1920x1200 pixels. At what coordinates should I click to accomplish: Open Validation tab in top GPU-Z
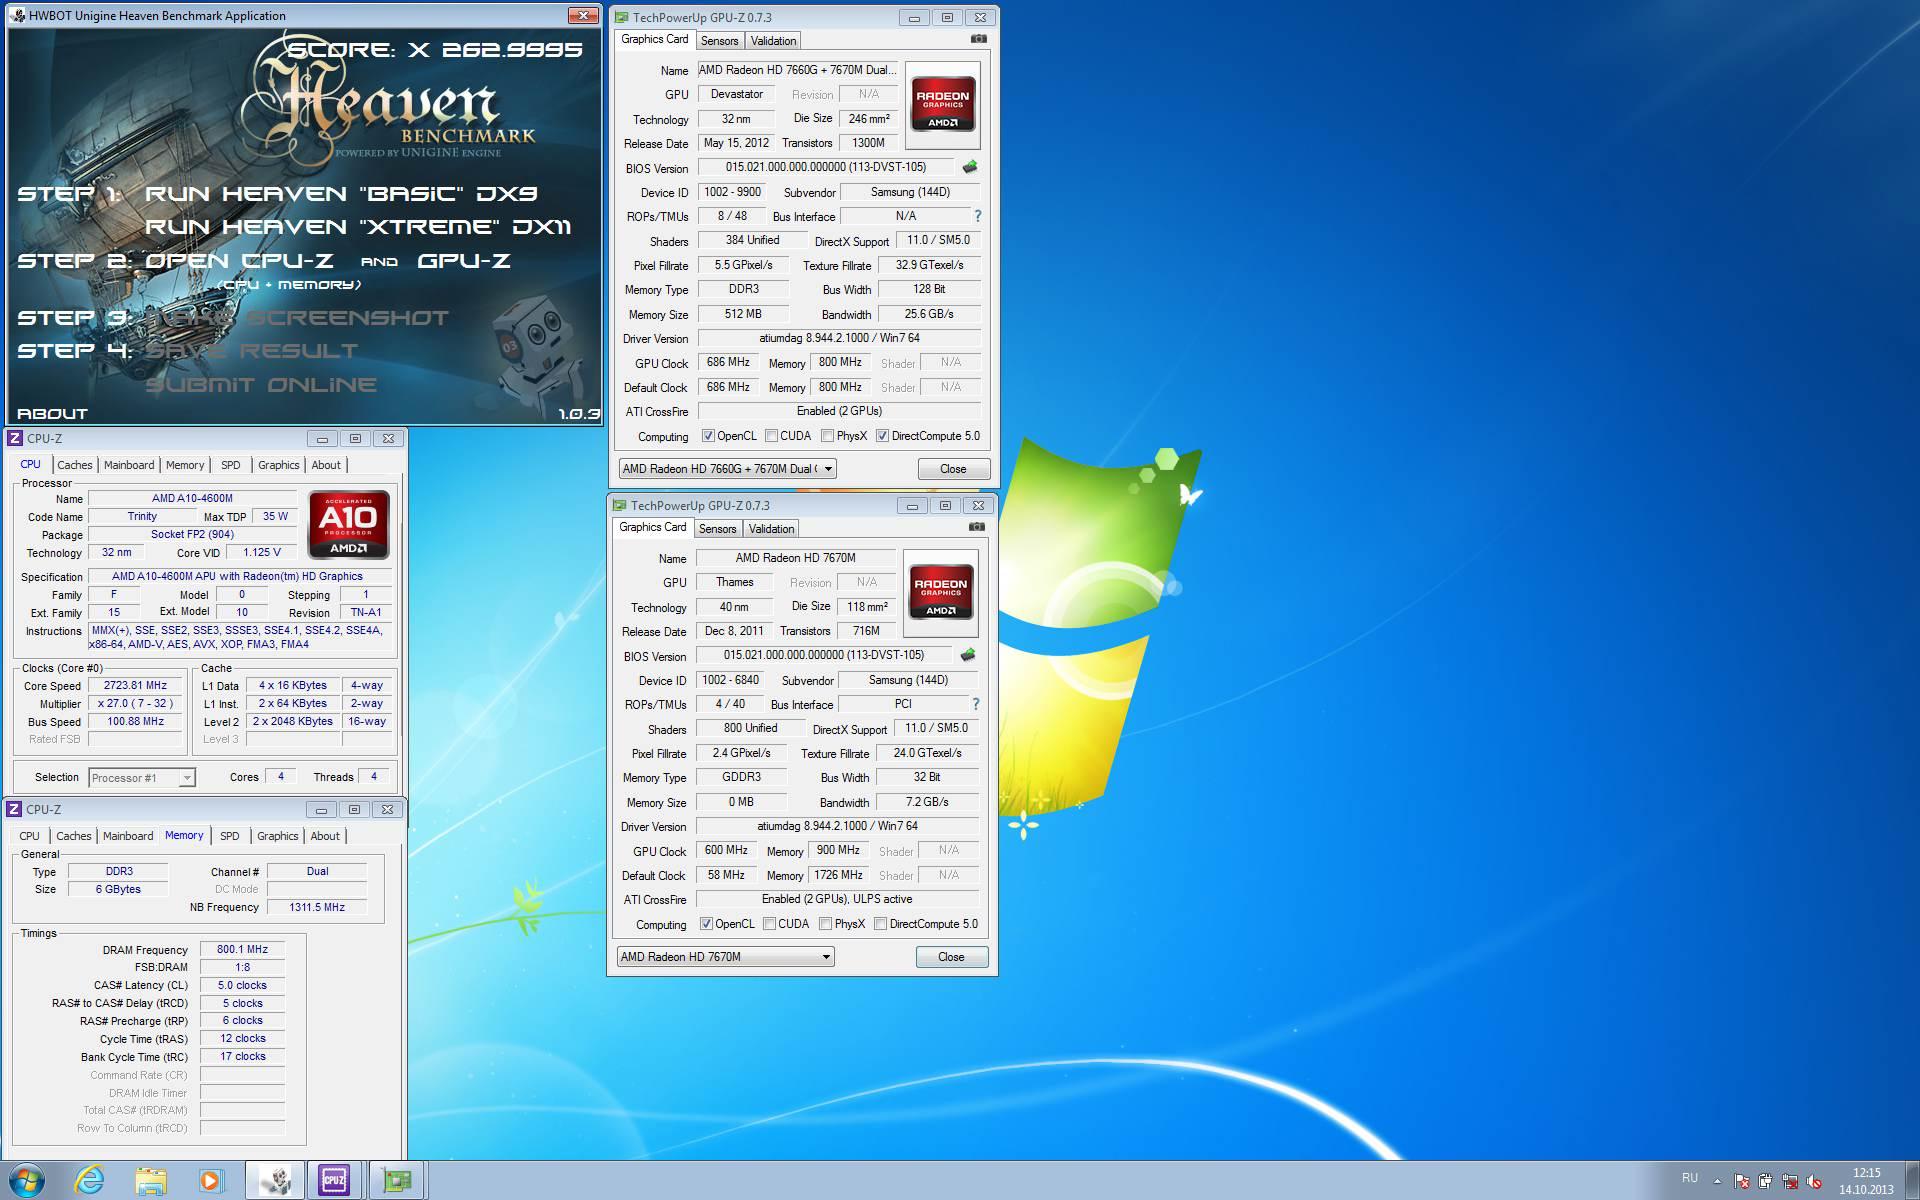tap(773, 41)
